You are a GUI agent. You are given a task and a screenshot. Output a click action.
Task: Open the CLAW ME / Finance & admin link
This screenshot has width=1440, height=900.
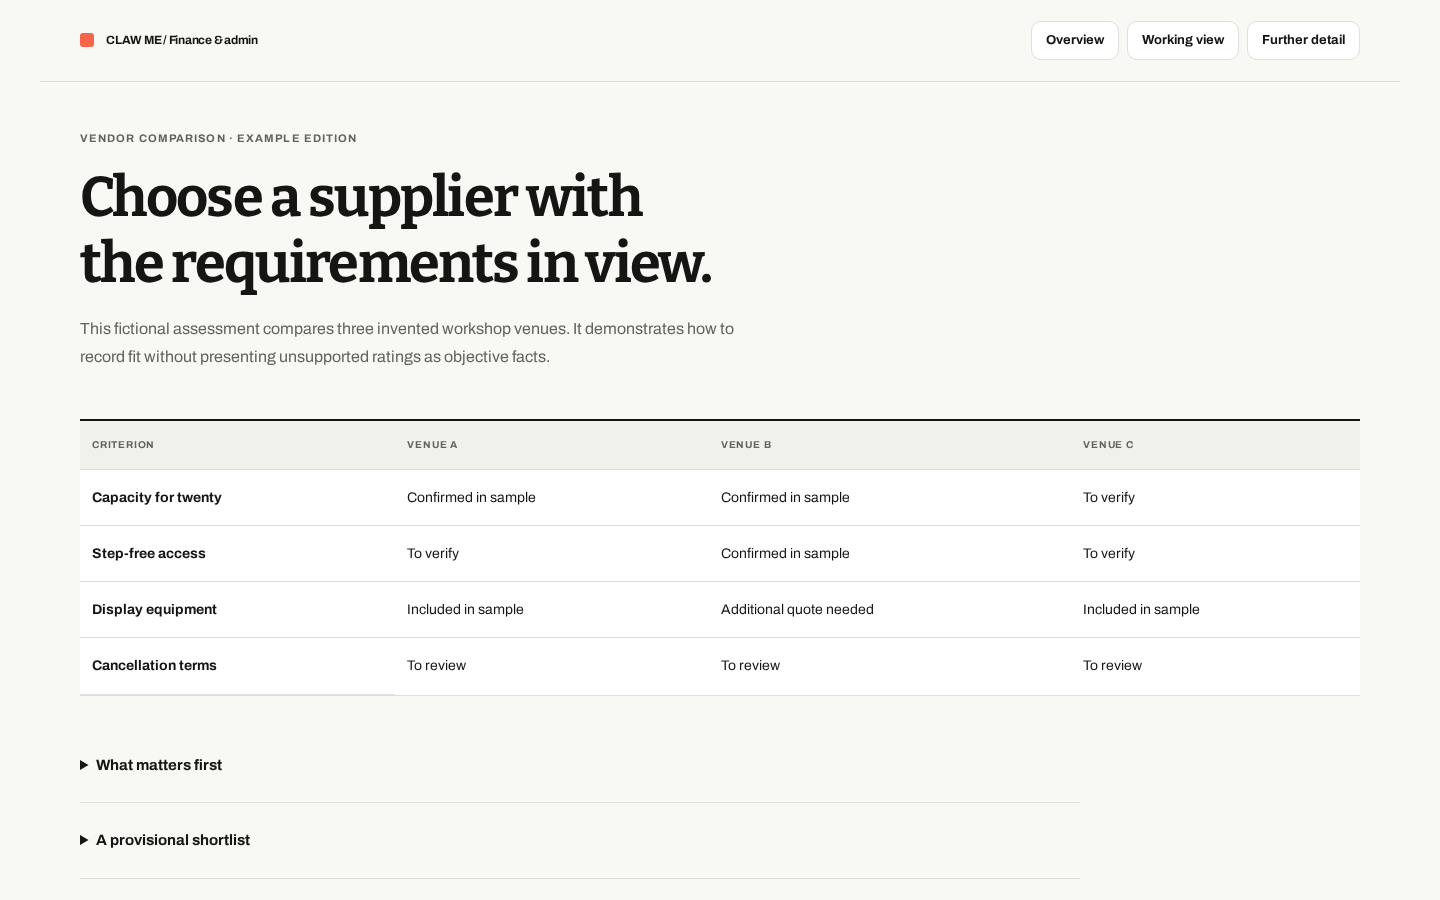[x=169, y=40]
